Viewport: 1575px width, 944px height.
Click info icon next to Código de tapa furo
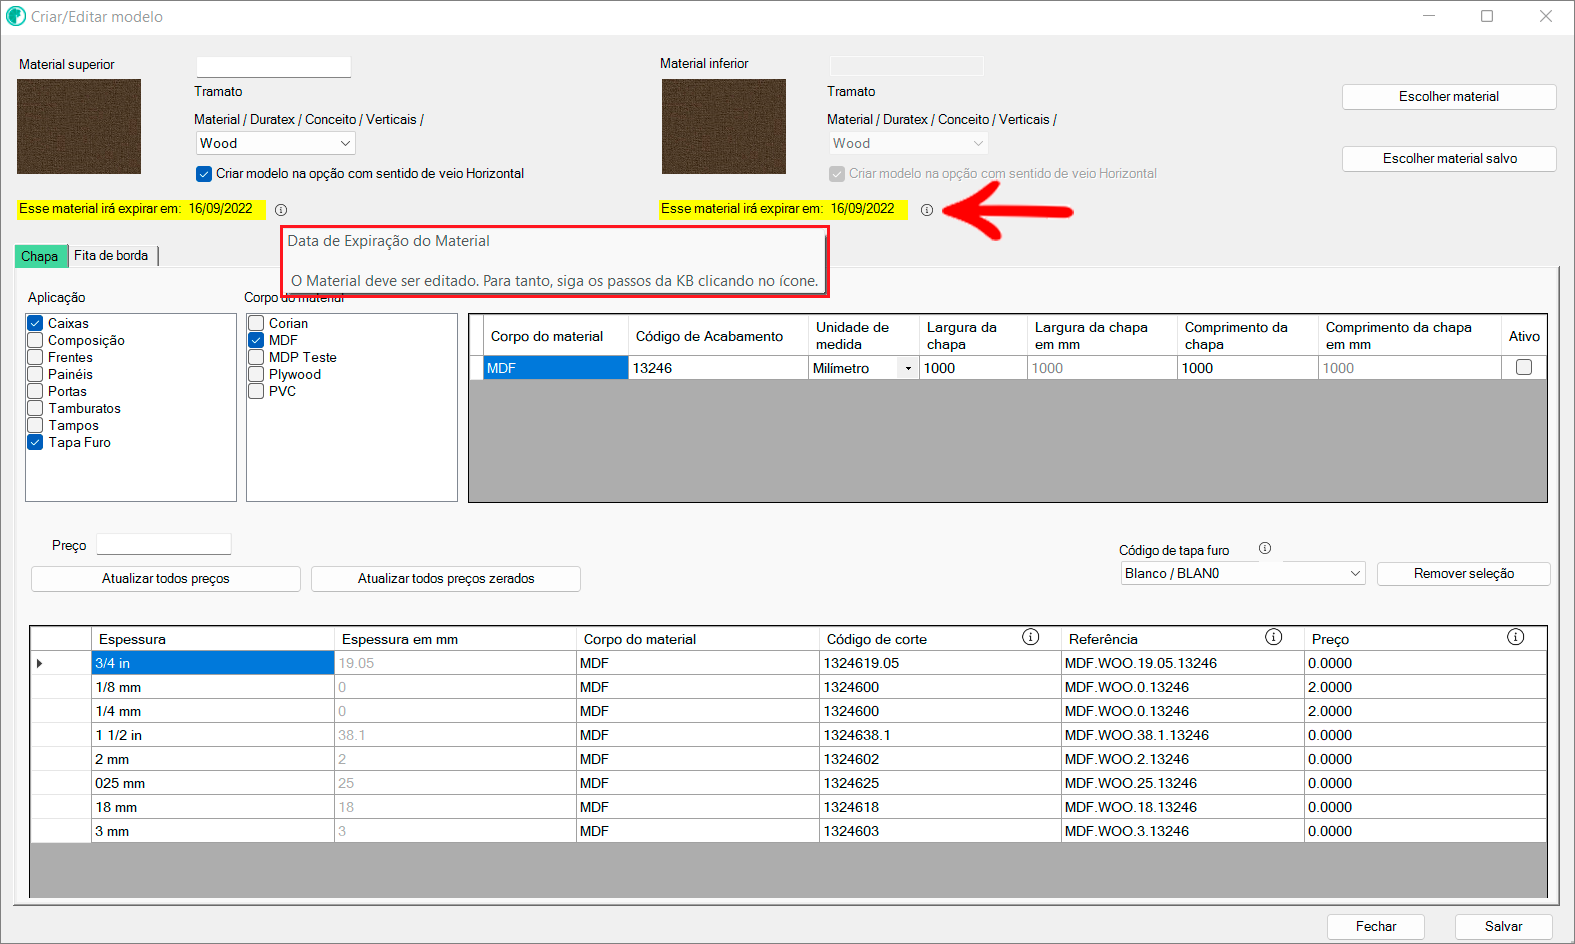[1265, 548]
